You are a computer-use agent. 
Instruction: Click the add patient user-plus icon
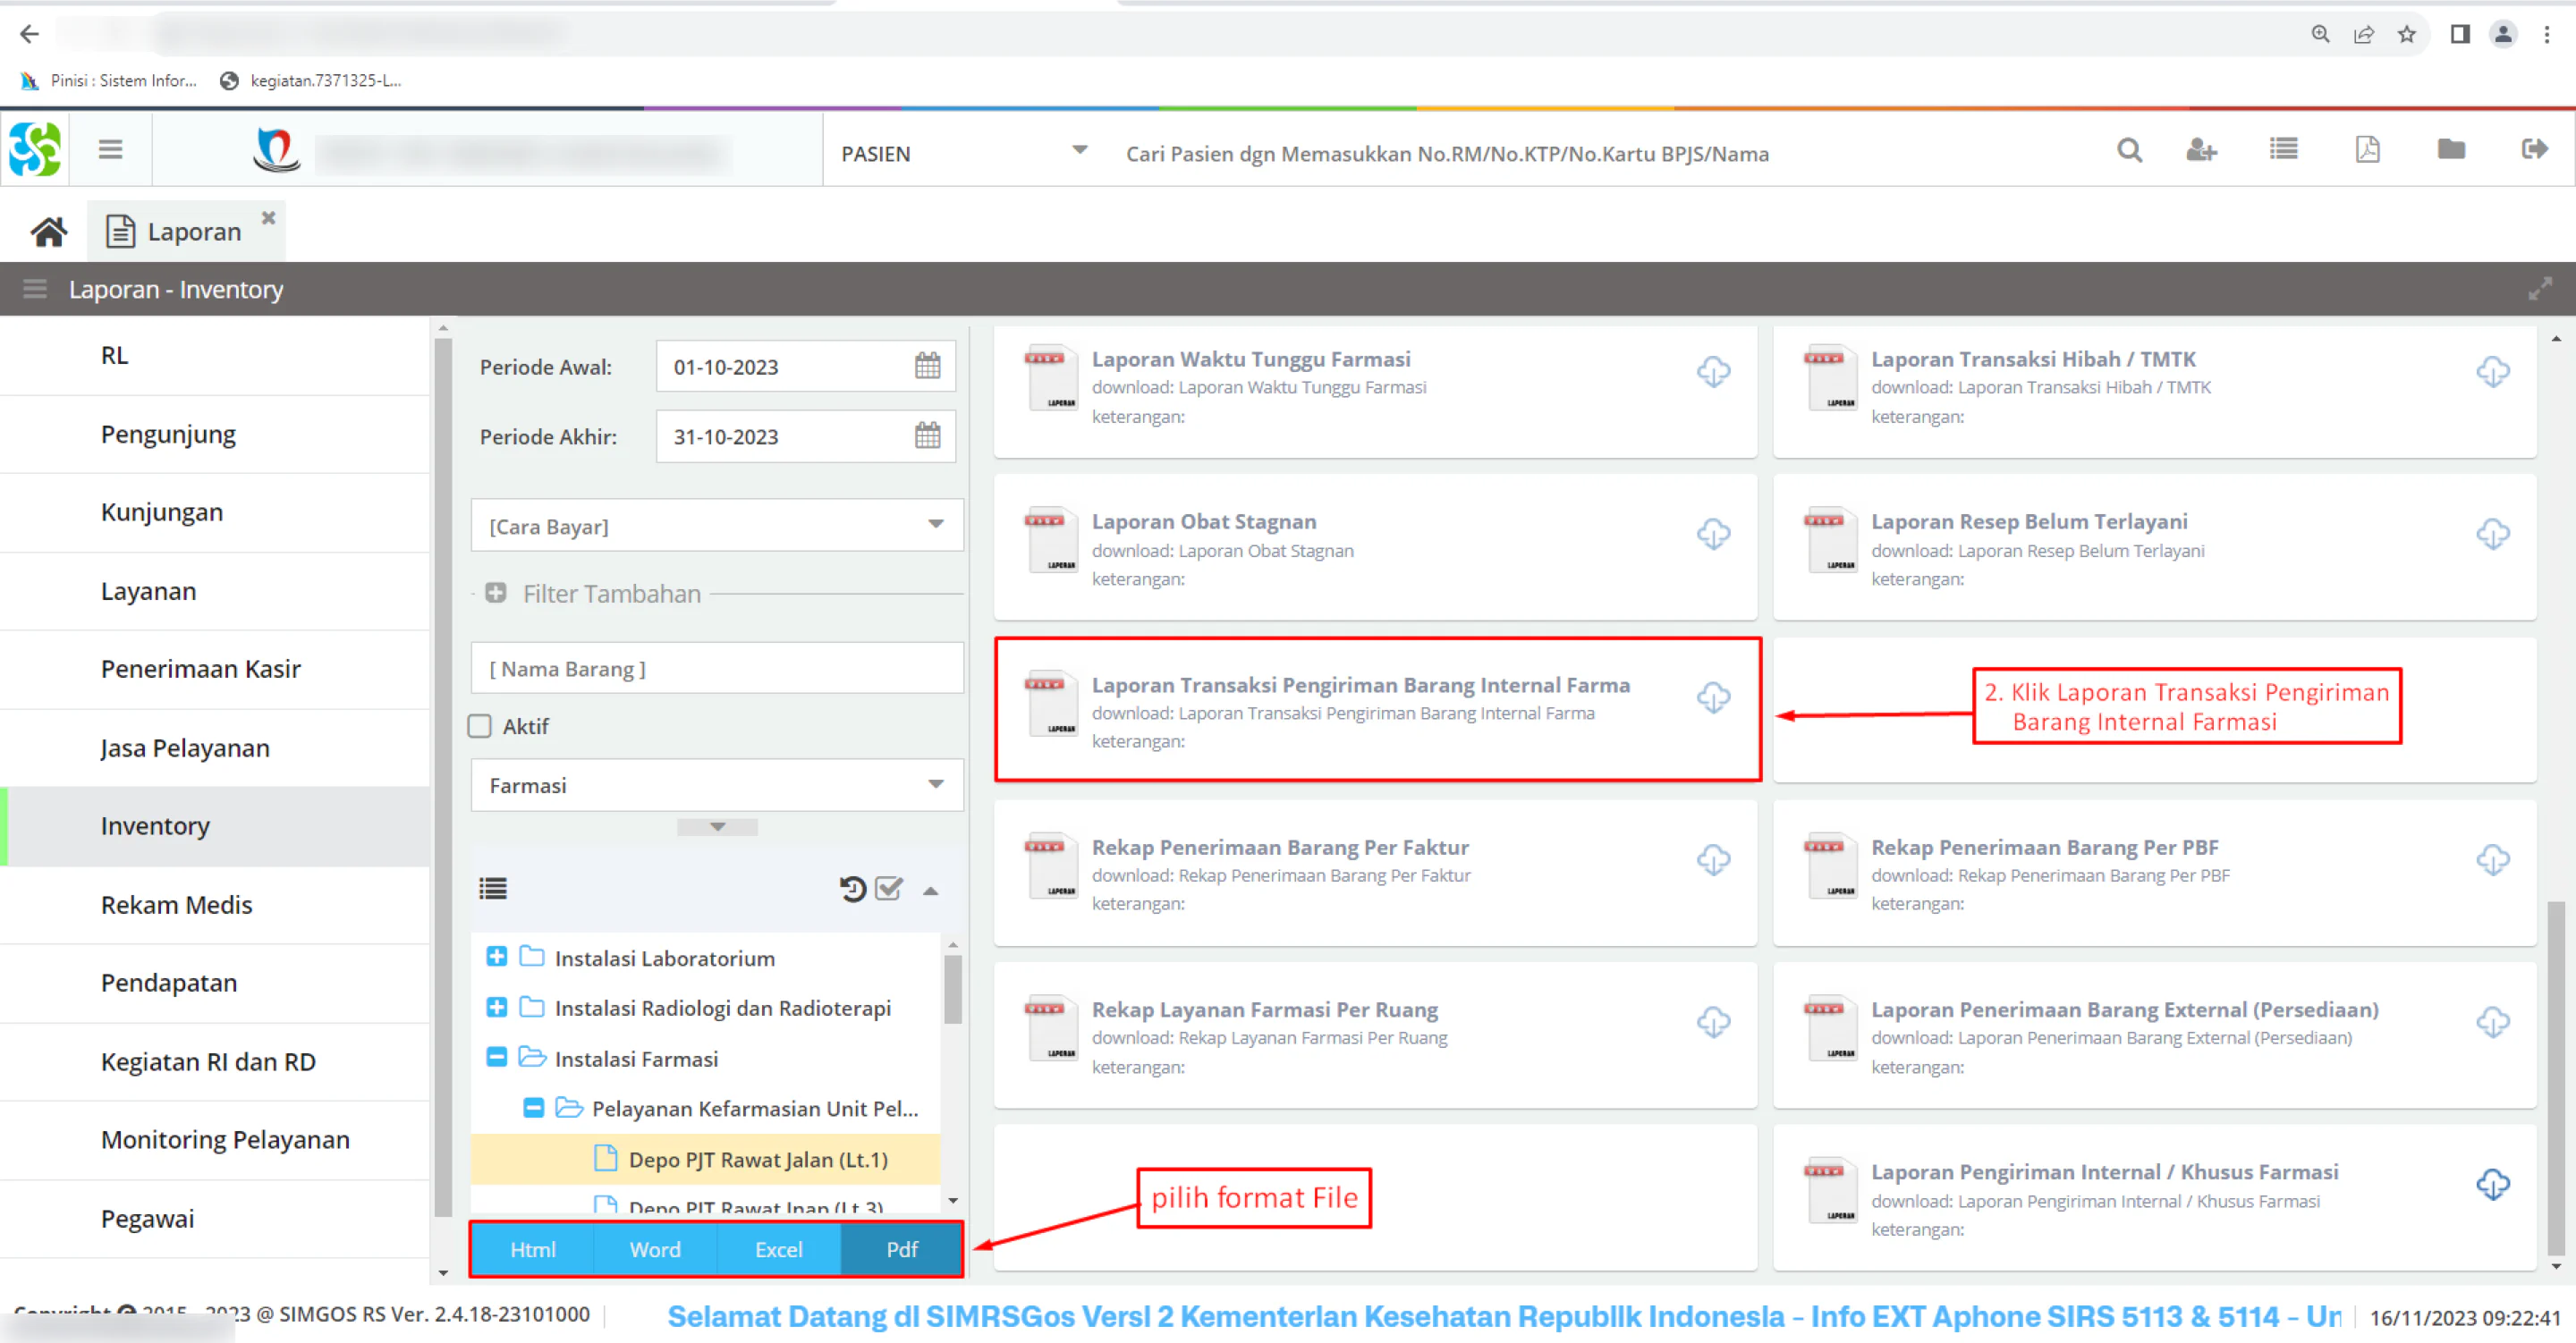(x=2202, y=150)
